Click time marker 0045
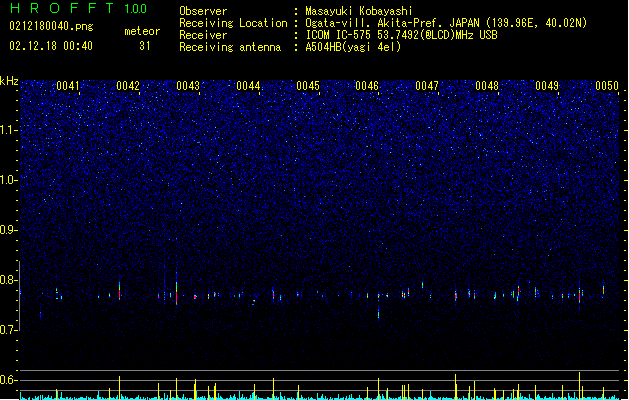 click(308, 85)
